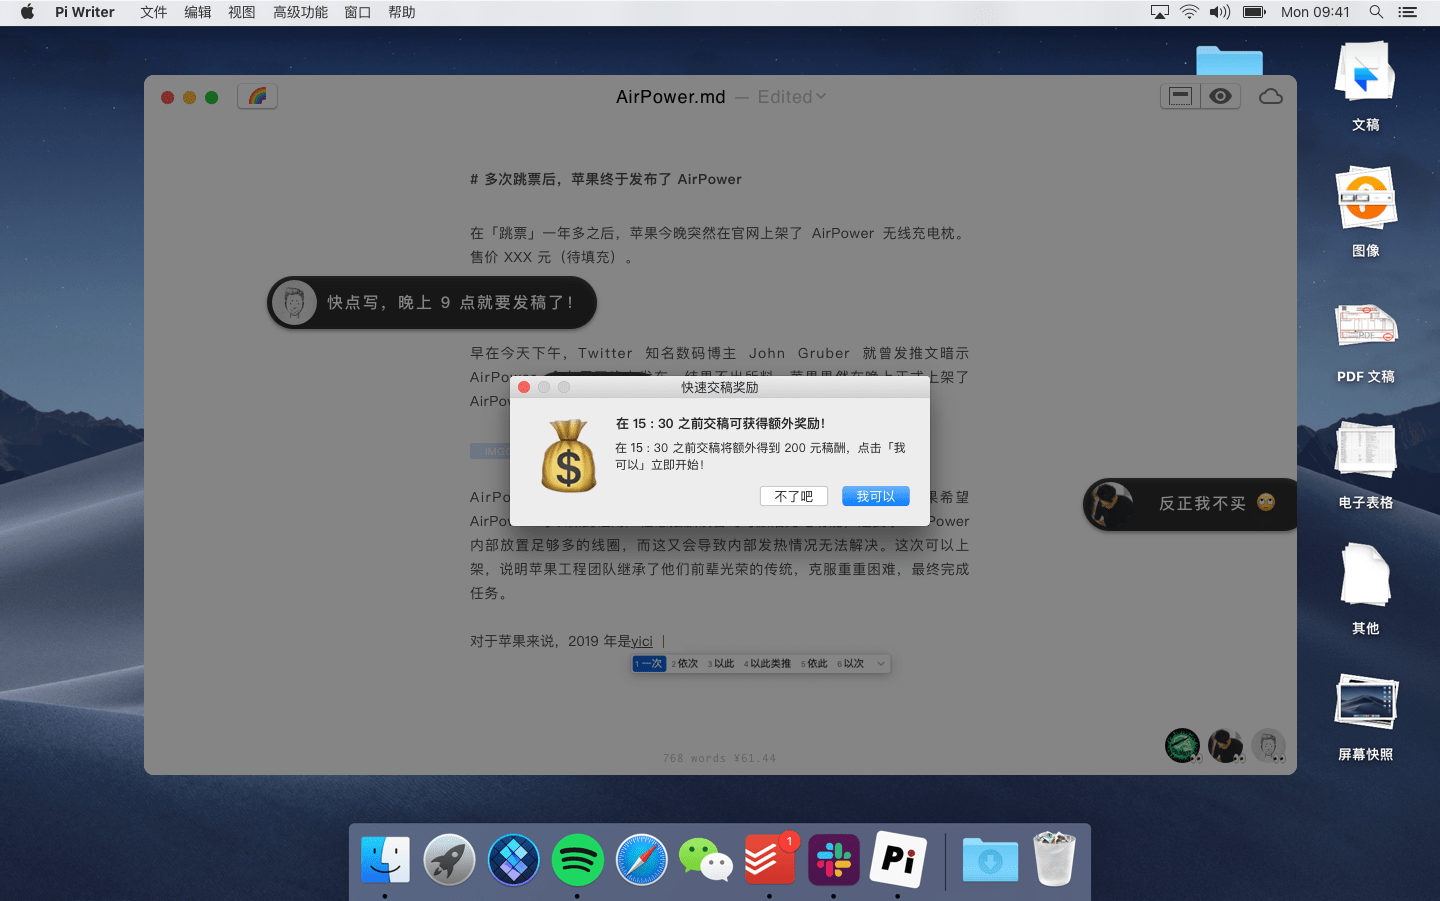The height and width of the screenshot is (901, 1440).
Task: Open the 电子表格 desktop stack
Action: pos(1365,465)
